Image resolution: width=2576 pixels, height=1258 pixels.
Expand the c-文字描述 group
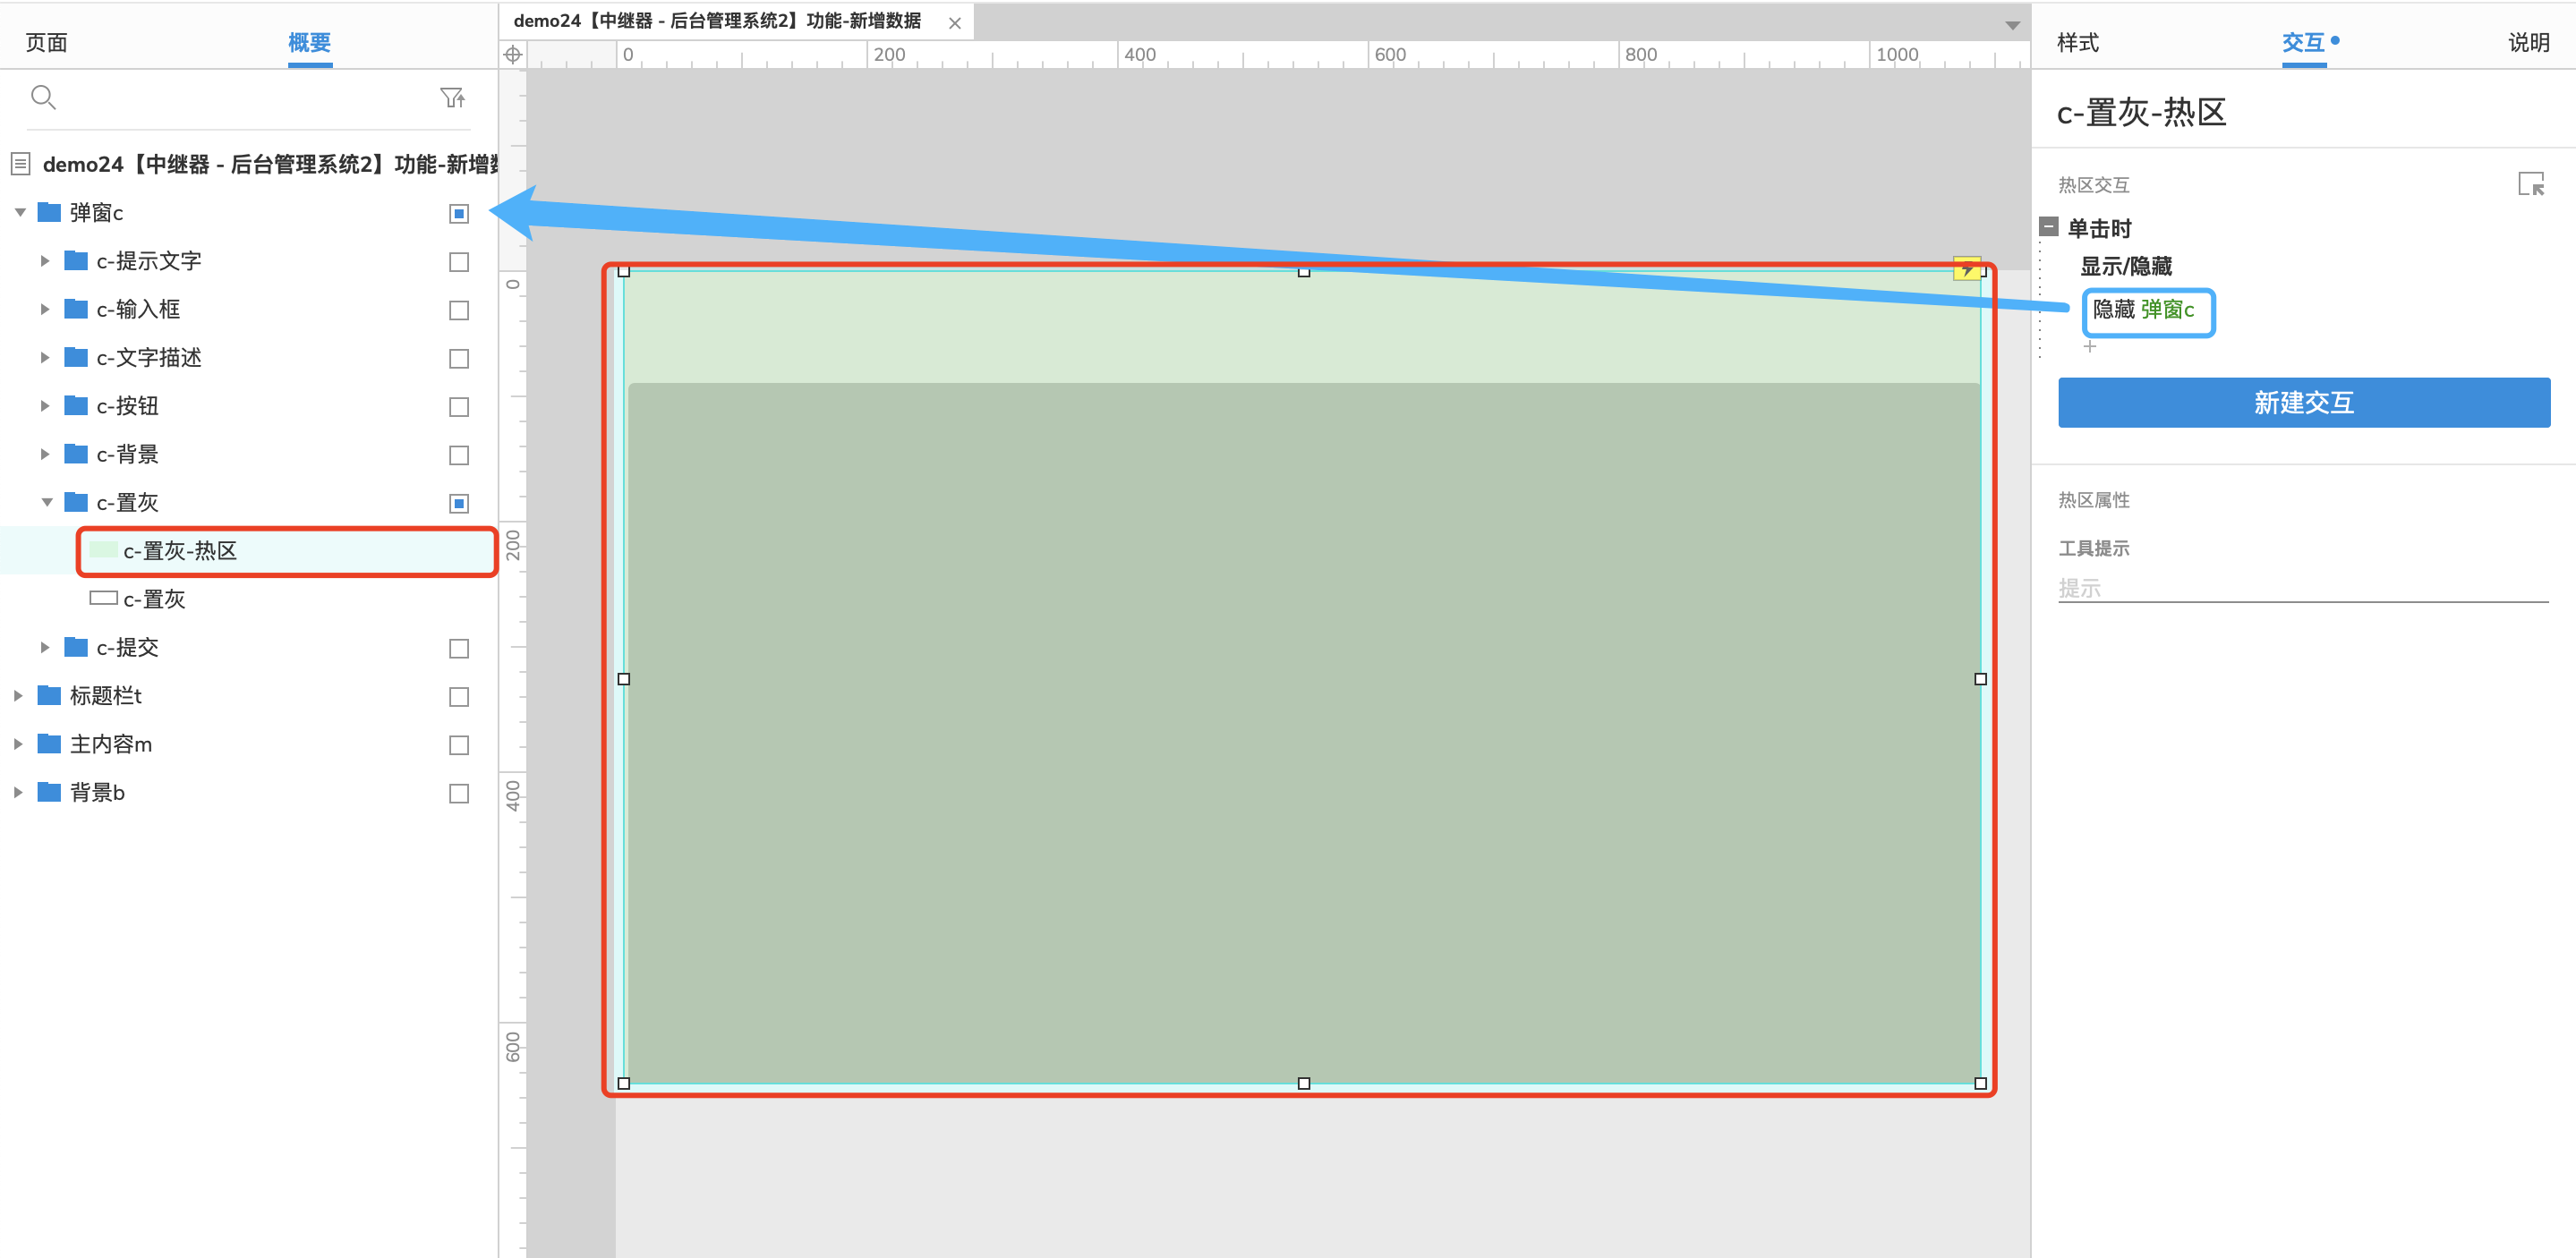(x=45, y=357)
